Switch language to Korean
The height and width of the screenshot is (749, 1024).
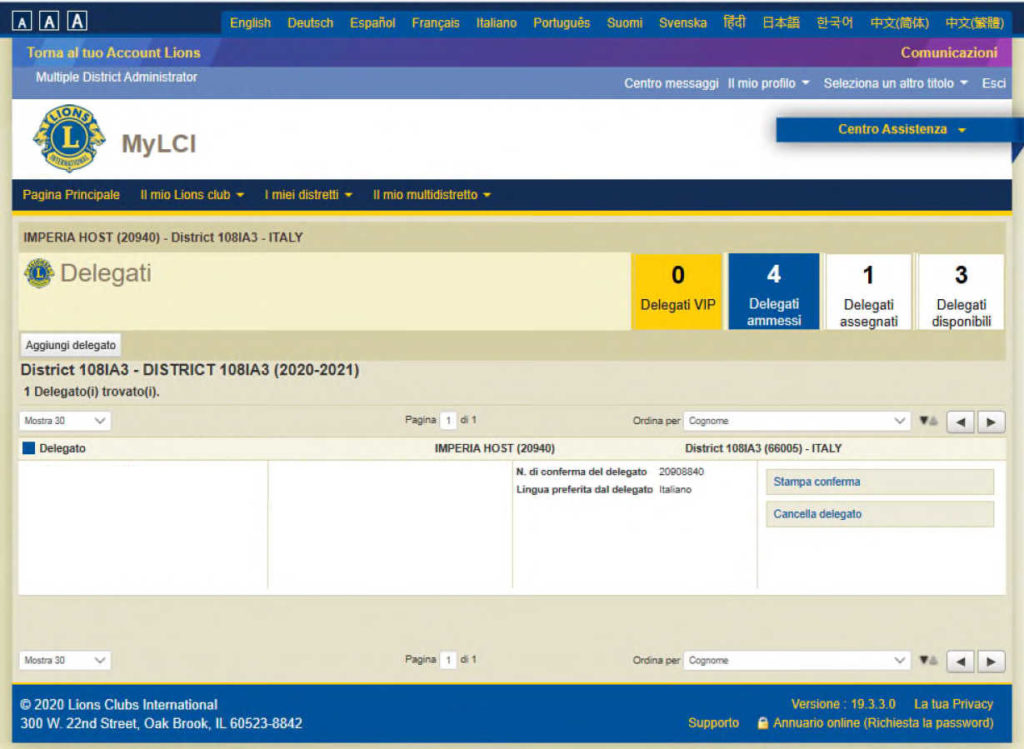coord(835,23)
